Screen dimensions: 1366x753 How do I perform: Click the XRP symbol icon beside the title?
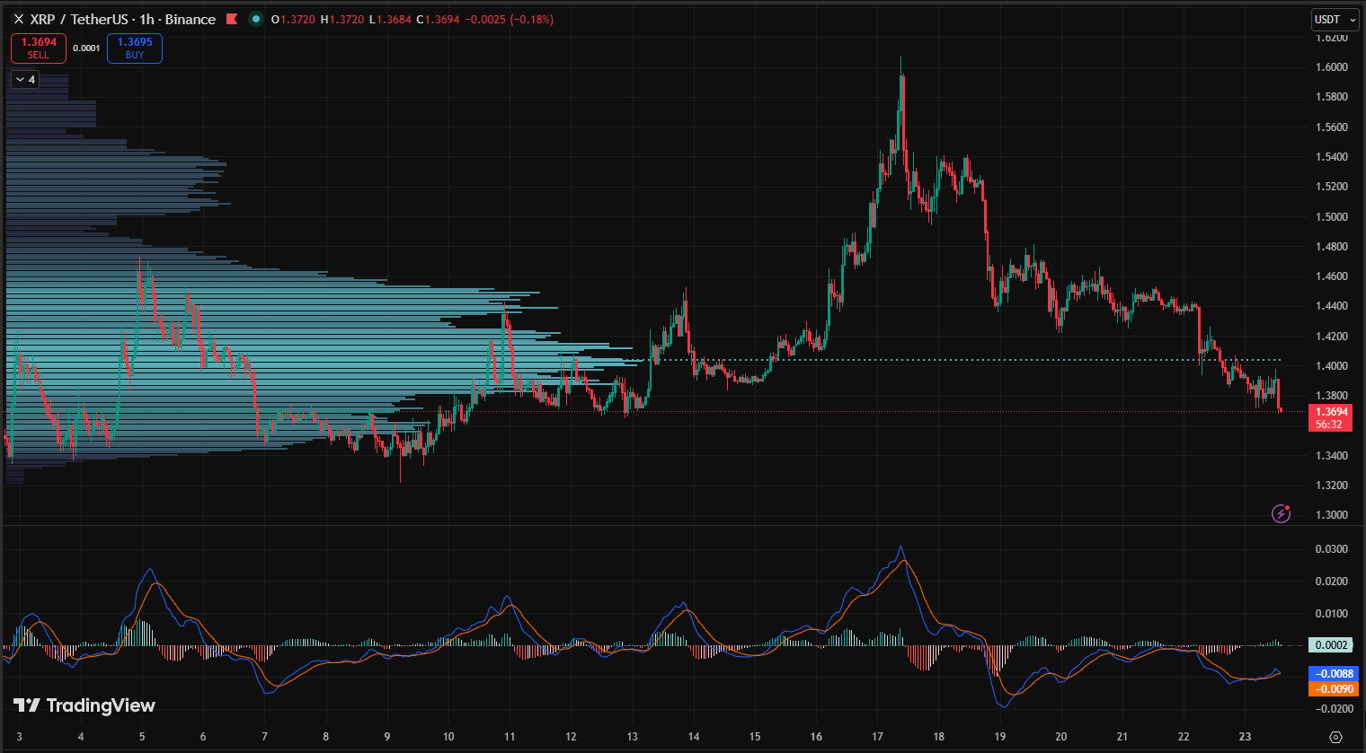tap(18, 19)
